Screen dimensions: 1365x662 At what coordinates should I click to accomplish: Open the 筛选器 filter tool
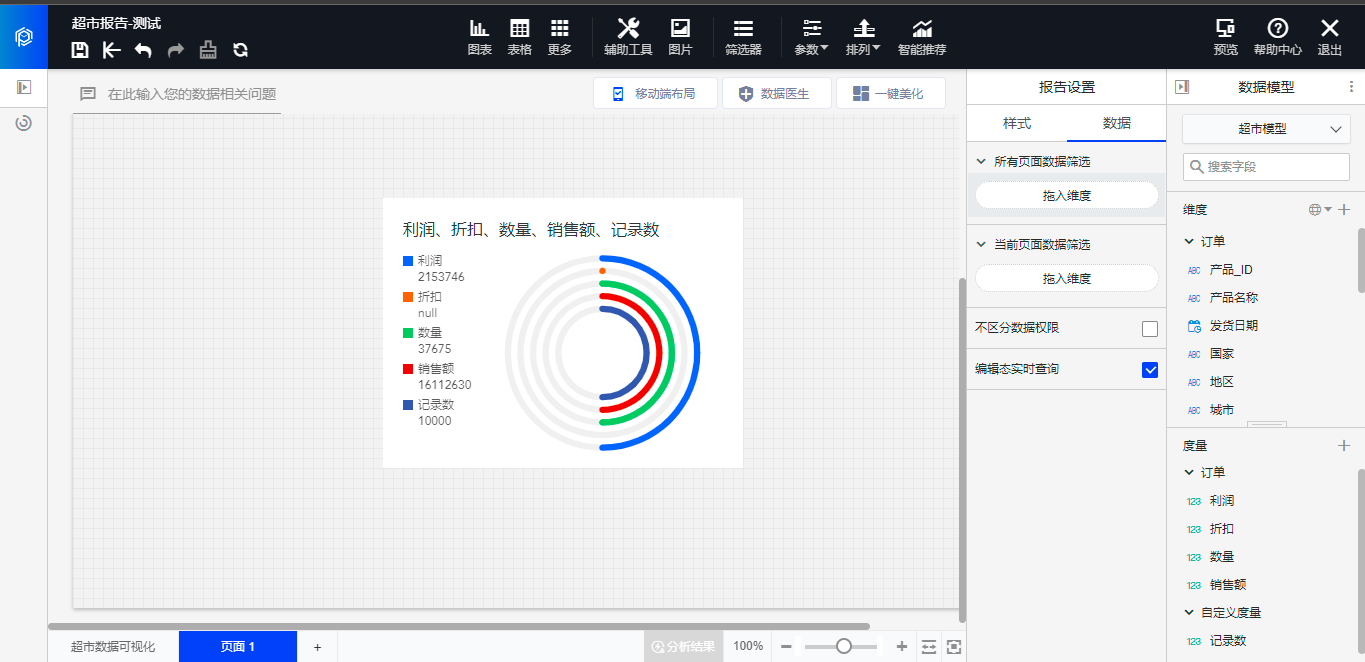pos(743,36)
